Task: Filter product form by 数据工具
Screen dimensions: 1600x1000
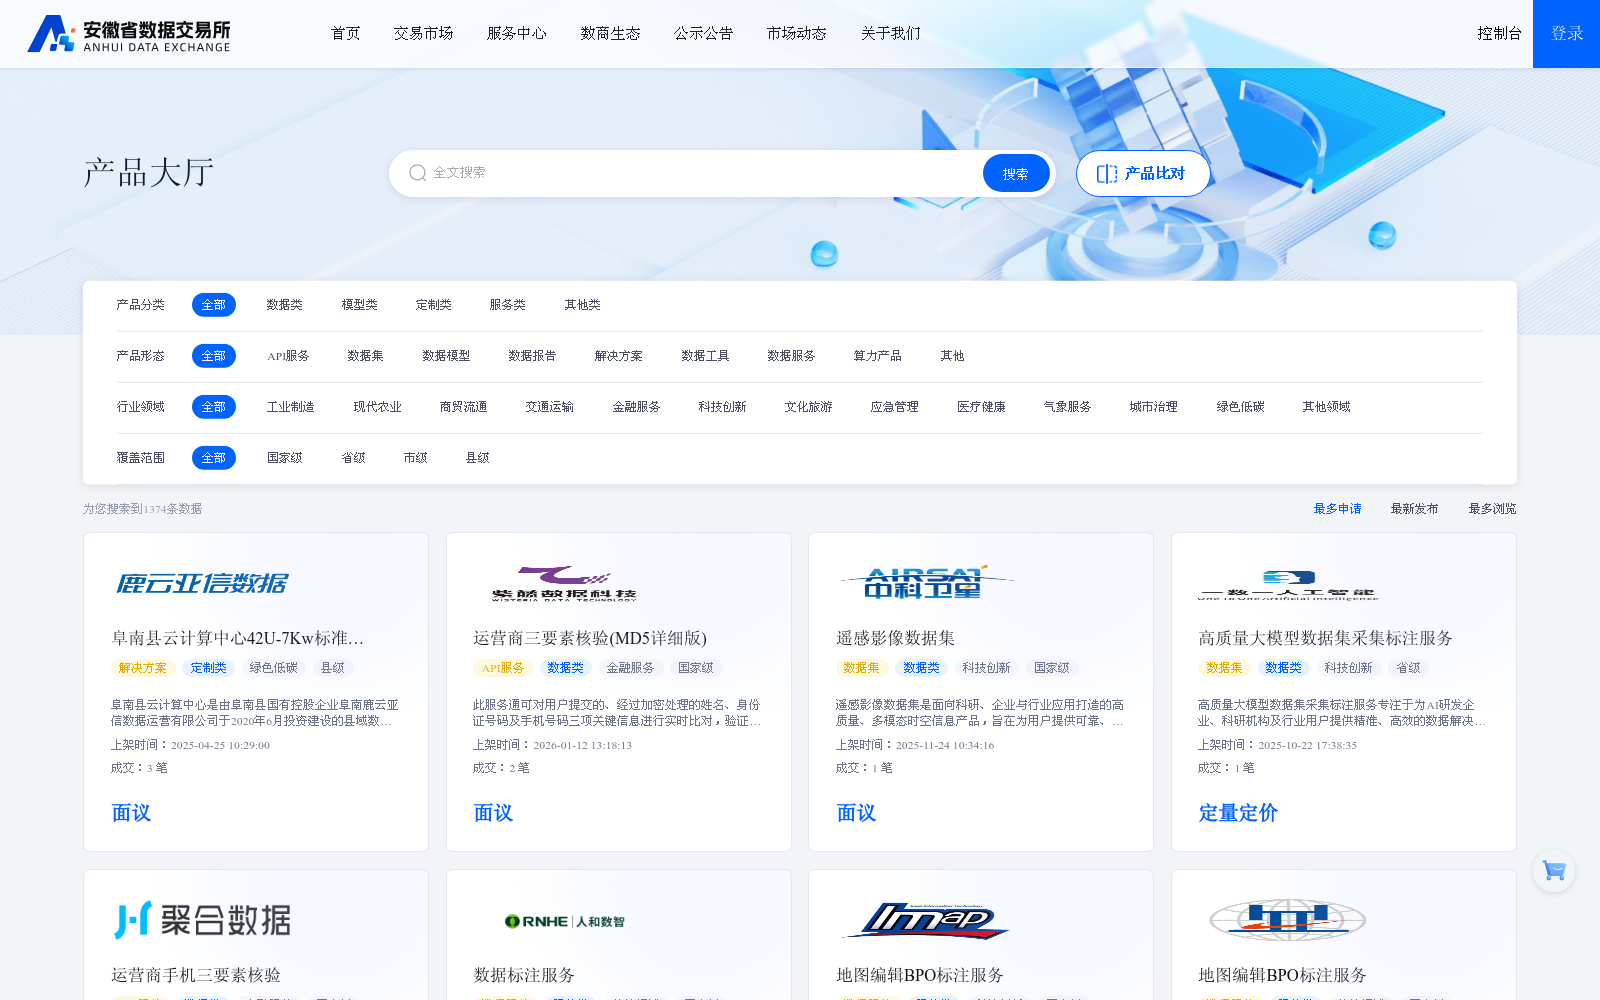Action: tap(705, 356)
